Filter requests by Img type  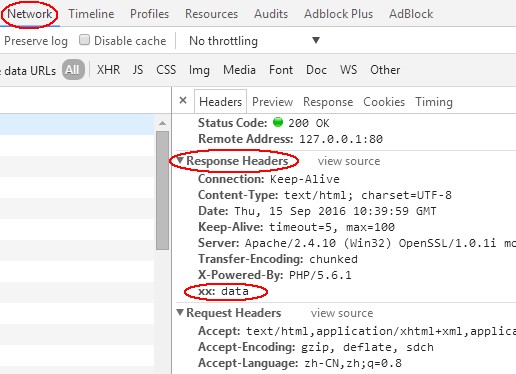199,70
